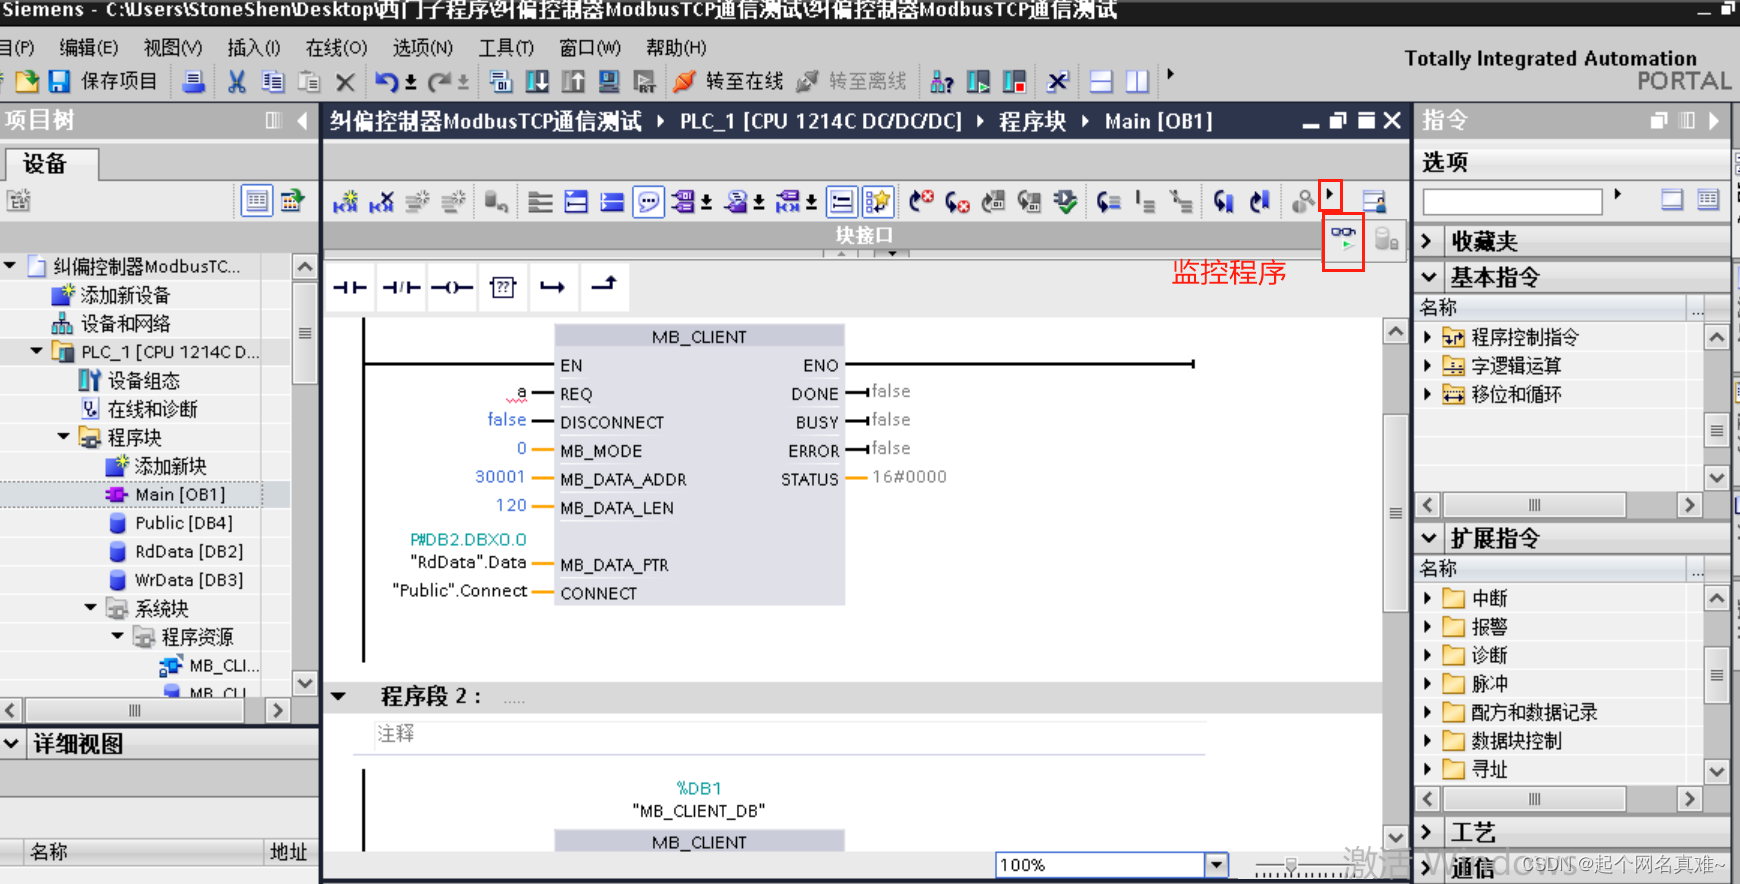Viewport: 1740px width, 884px height.
Task: Insert a normally open contact
Action: point(350,288)
